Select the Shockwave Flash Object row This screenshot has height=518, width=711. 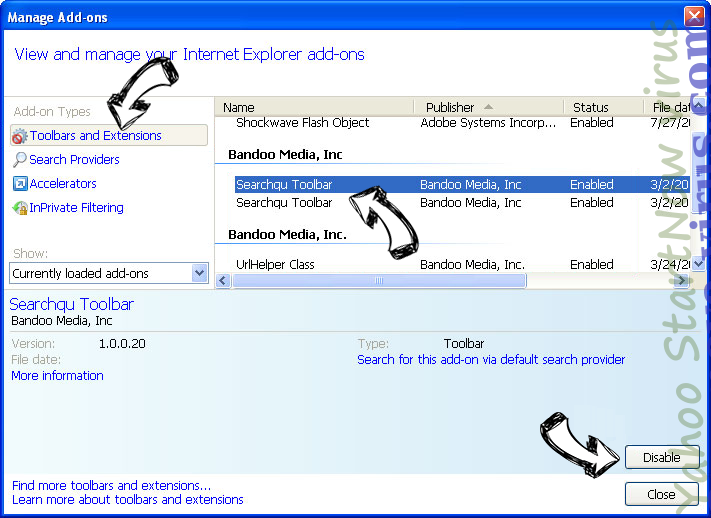(x=463, y=122)
